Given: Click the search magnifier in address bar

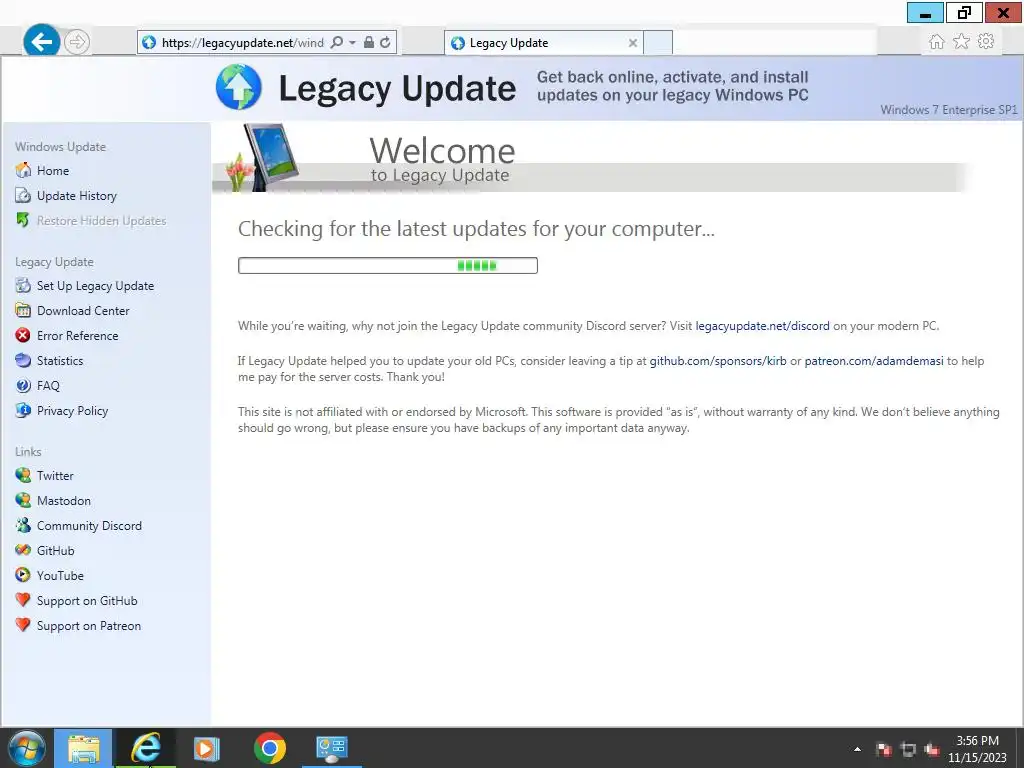Looking at the screenshot, I should tap(336, 42).
